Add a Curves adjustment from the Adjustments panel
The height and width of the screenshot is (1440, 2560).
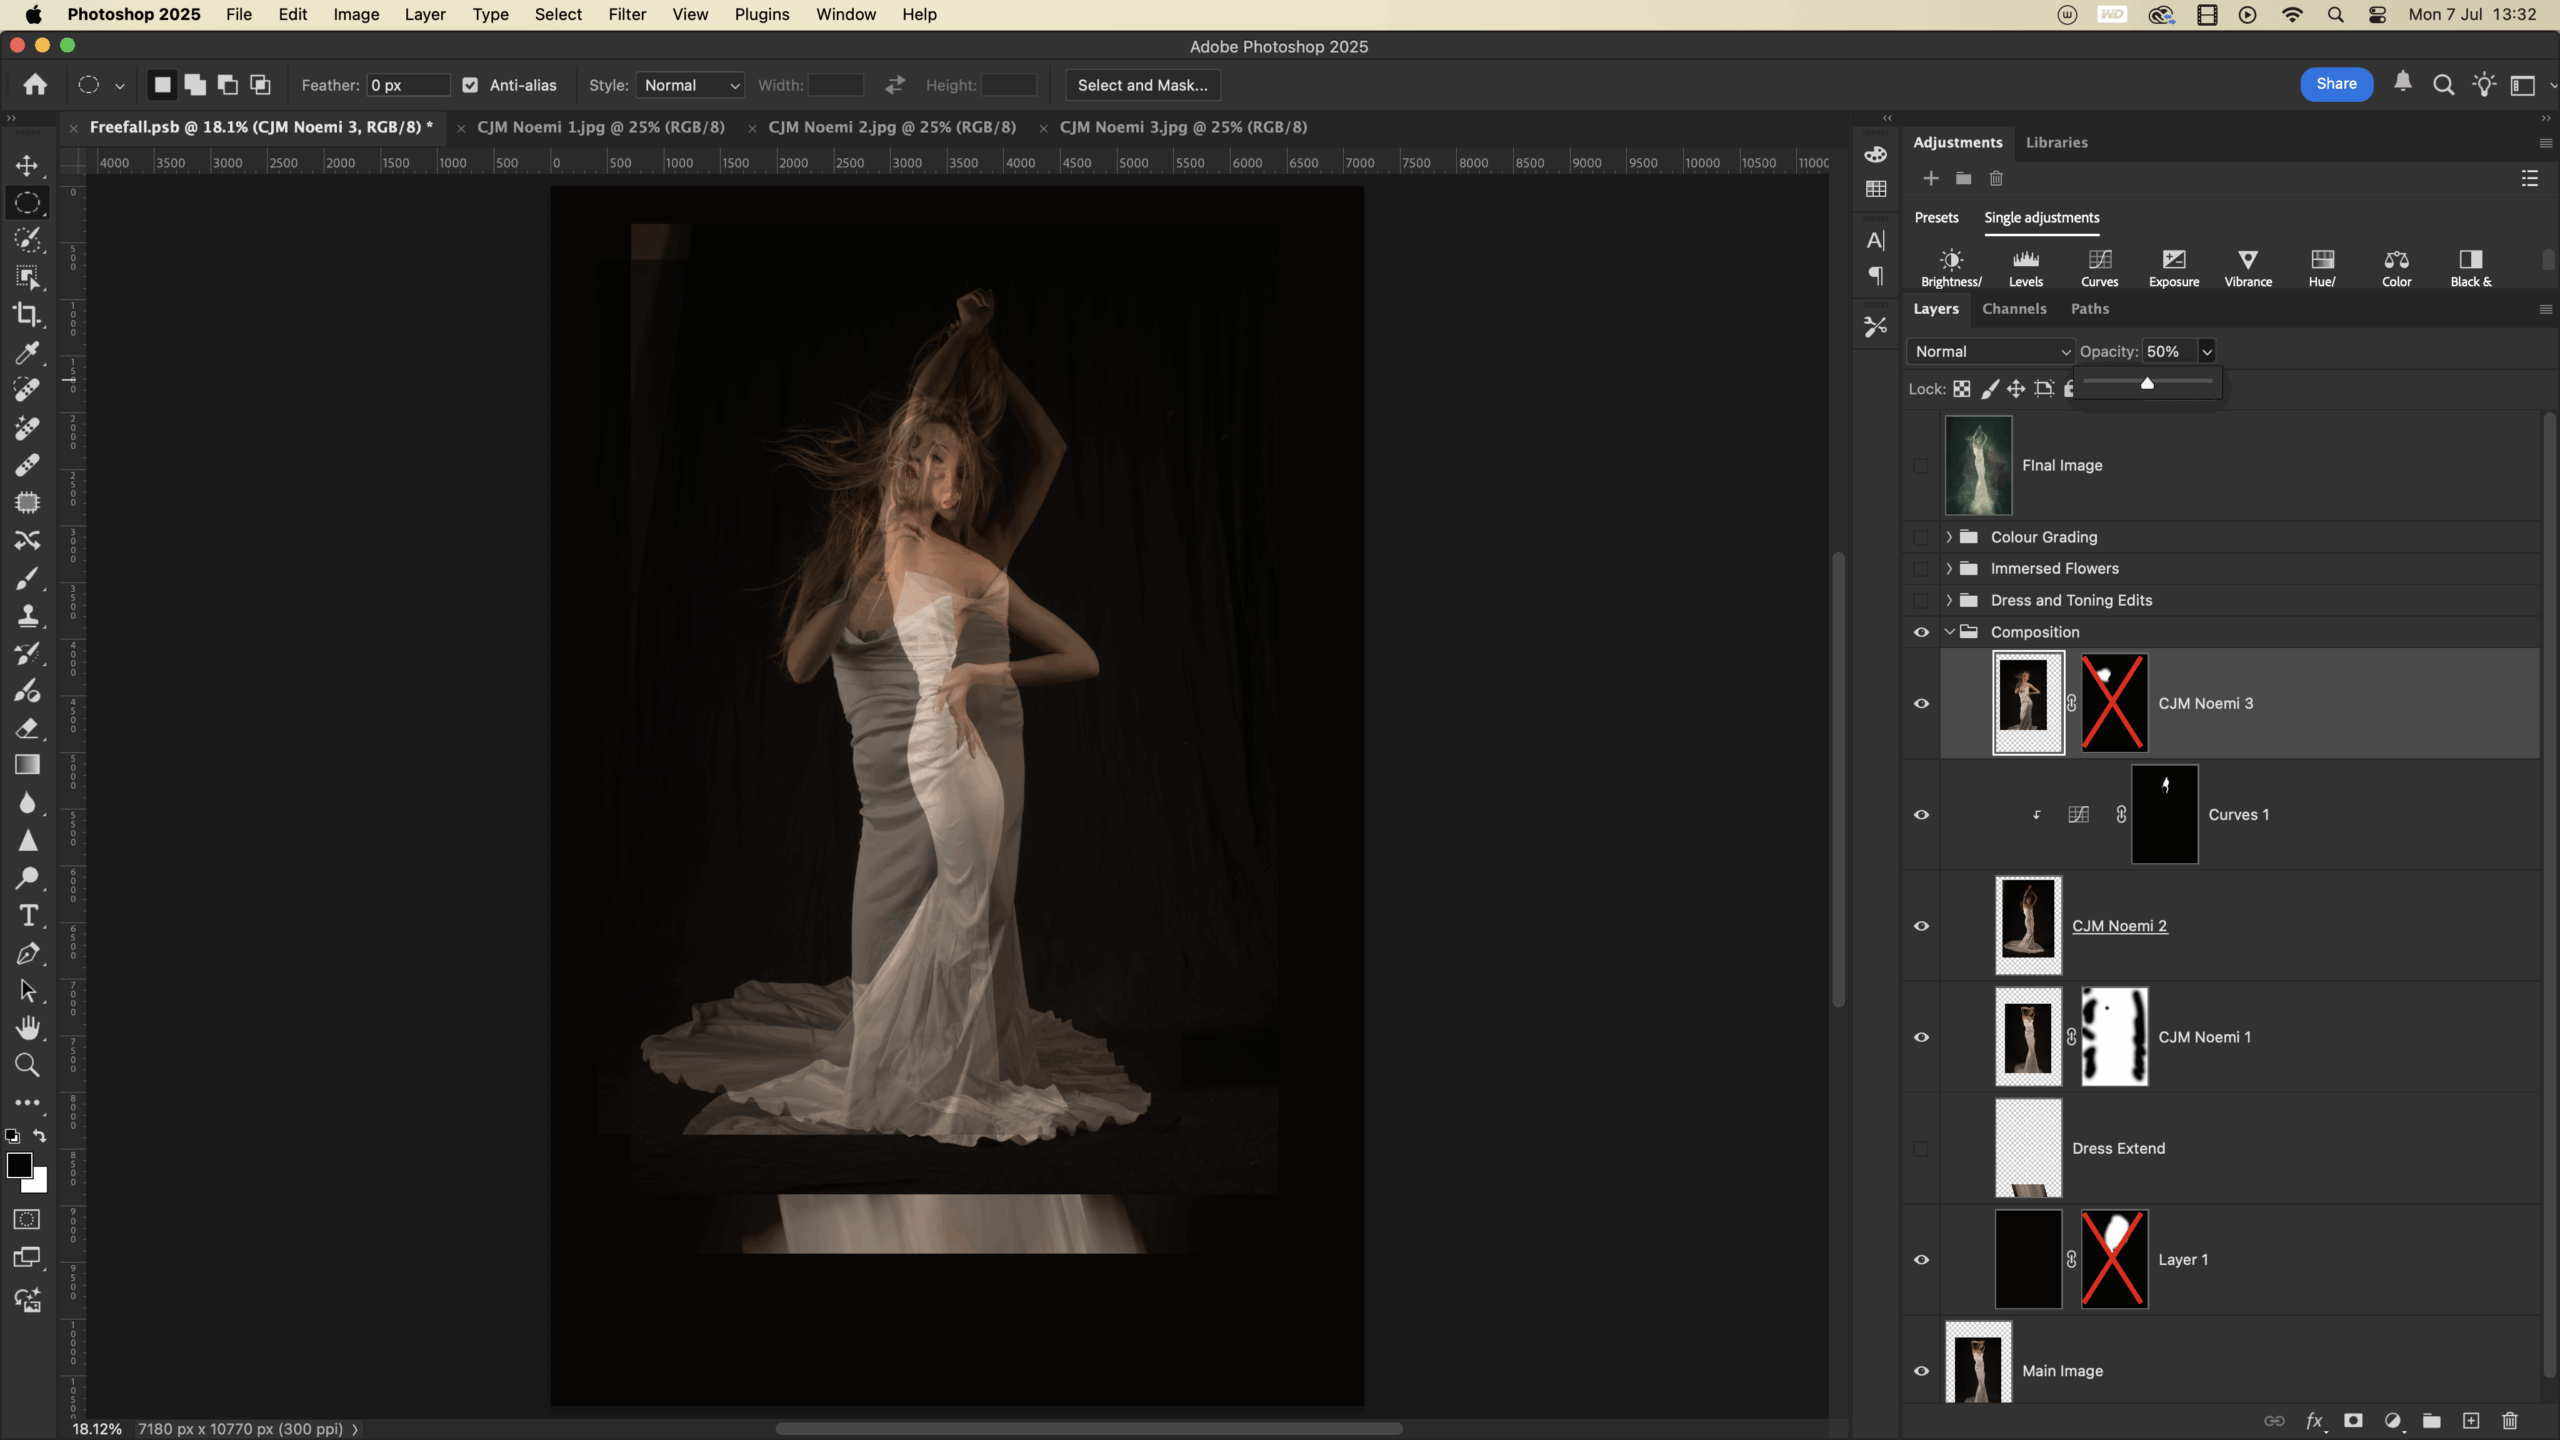2099,267
